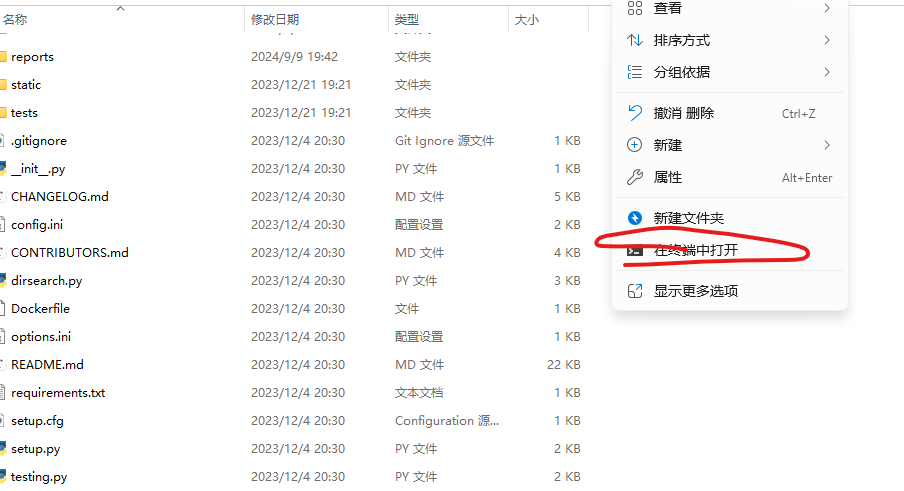904x491 pixels.
Task: Click the Python icon of dirsearch.py
Action: pyautogui.click(x=3, y=281)
